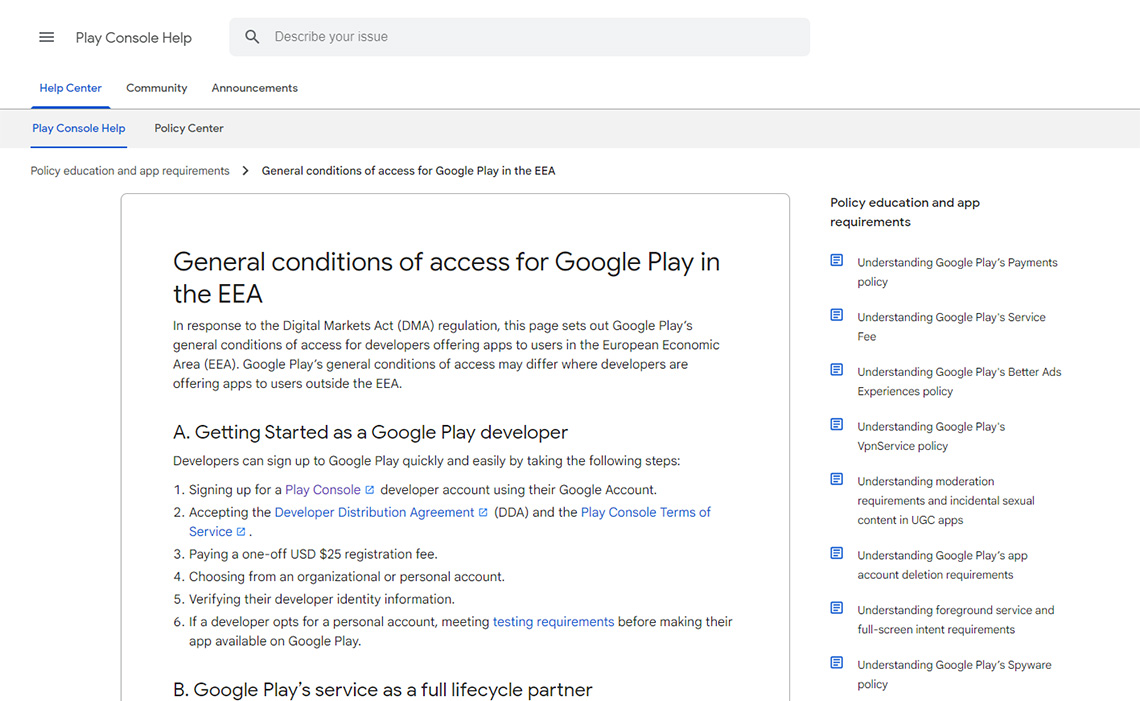Click the current breadcrumb General conditions of access
The image size is (1140, 701).
tap(409, 171)
